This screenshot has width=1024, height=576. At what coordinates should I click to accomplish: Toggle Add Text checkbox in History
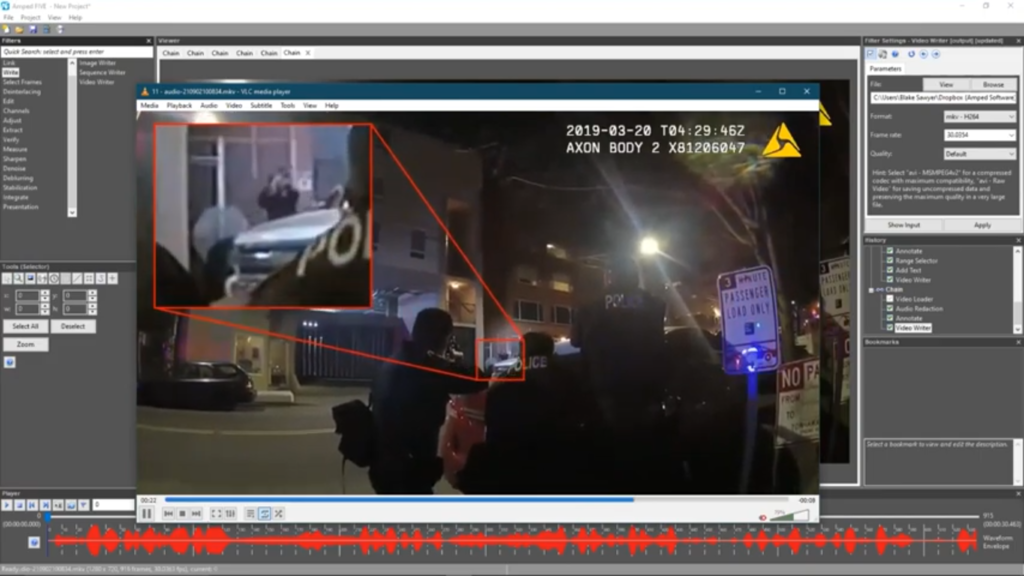tap(889, 270)
